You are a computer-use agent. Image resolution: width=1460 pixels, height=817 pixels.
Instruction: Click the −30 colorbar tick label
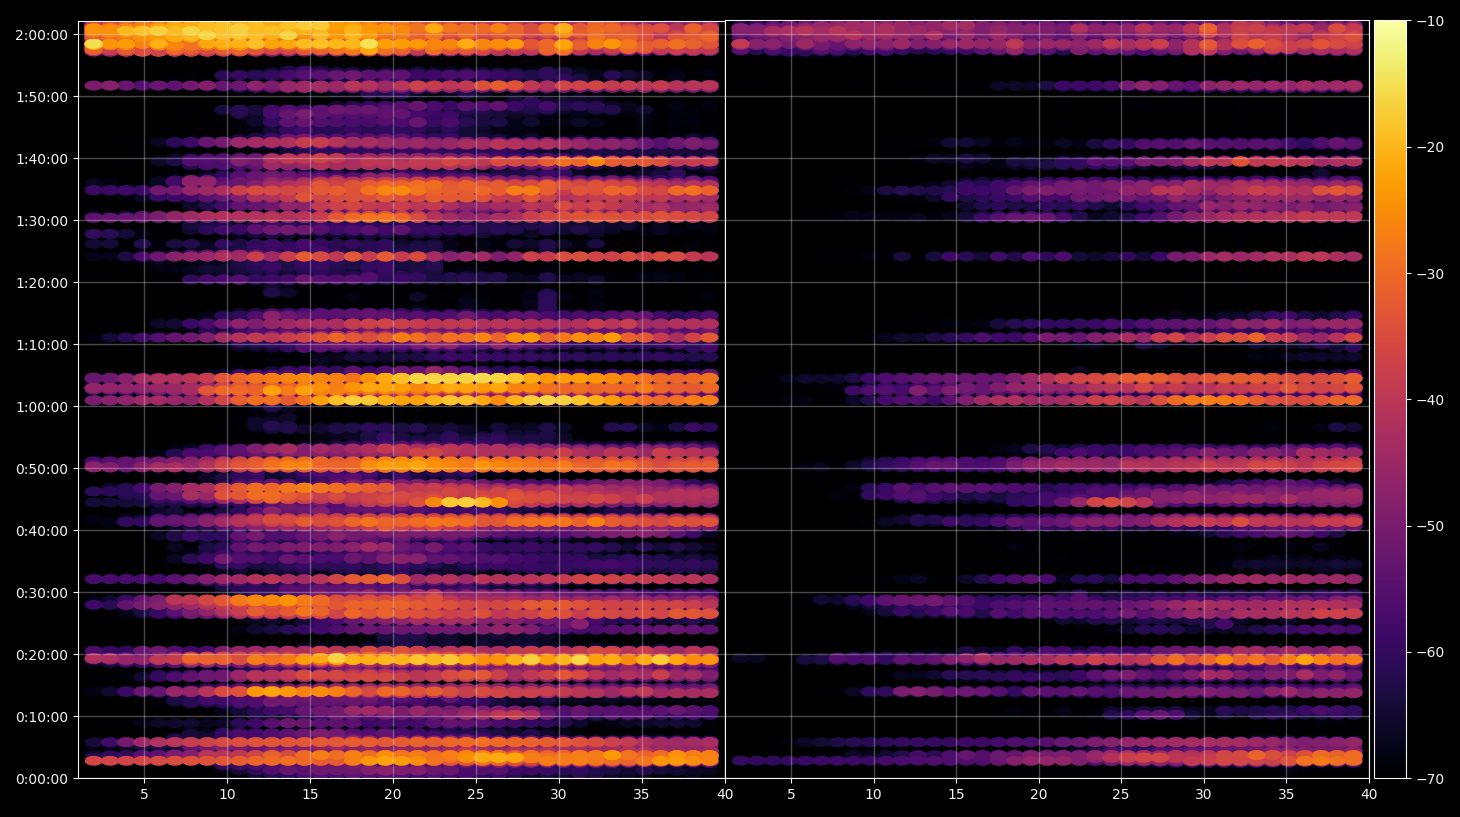[x=1430, y=274]
